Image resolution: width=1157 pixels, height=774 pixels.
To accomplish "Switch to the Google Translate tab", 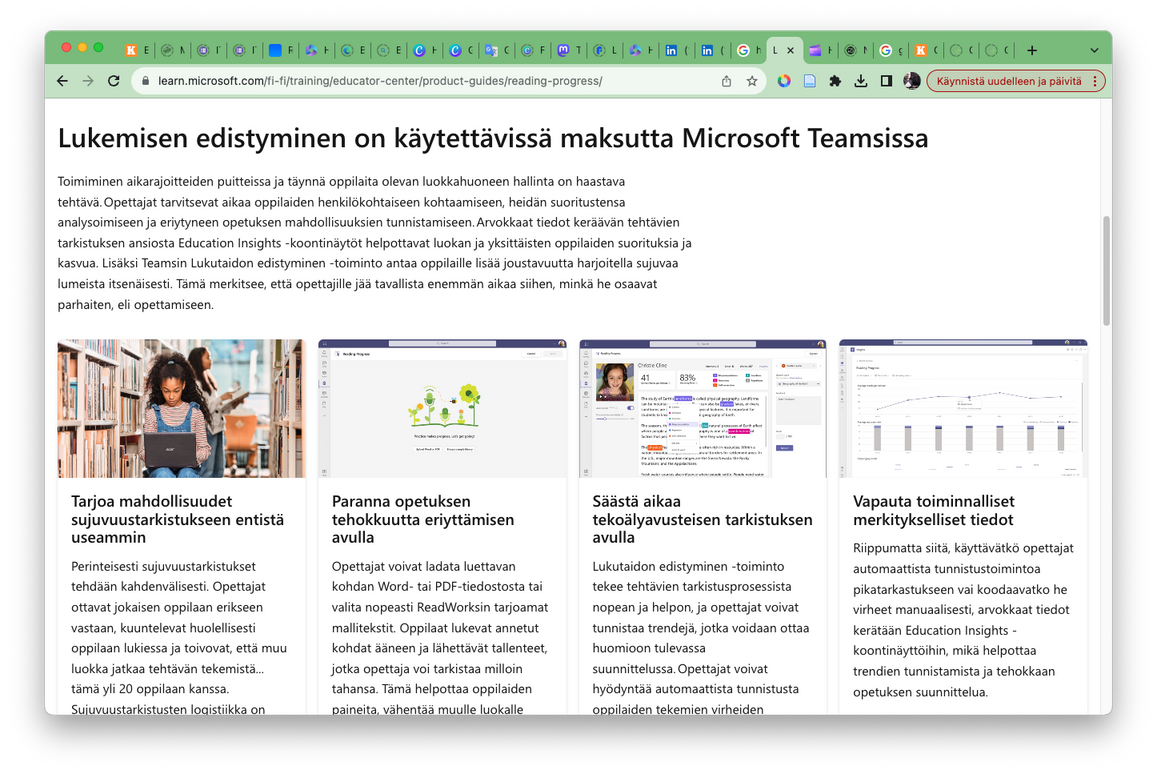I will [498, 50].
